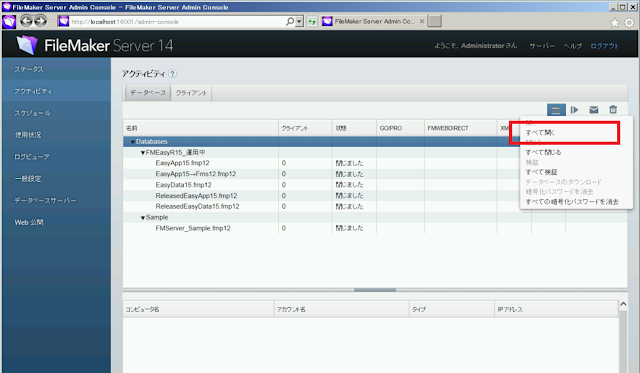Click 閉じました status of FMServer_Sample.fmp12
Image resolution: width=640 pixels, height=373 pixels.
(x=349, y=228)
